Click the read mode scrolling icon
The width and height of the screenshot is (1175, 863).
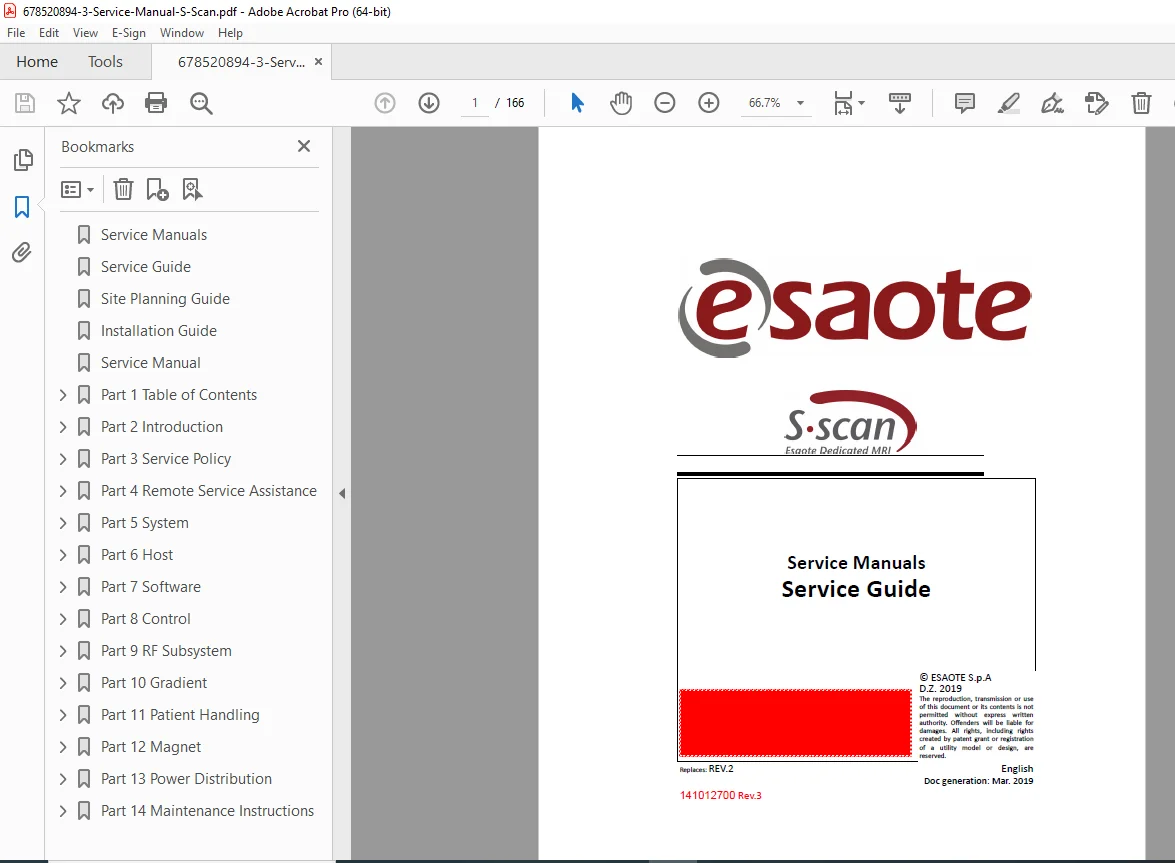pos(899,103)
